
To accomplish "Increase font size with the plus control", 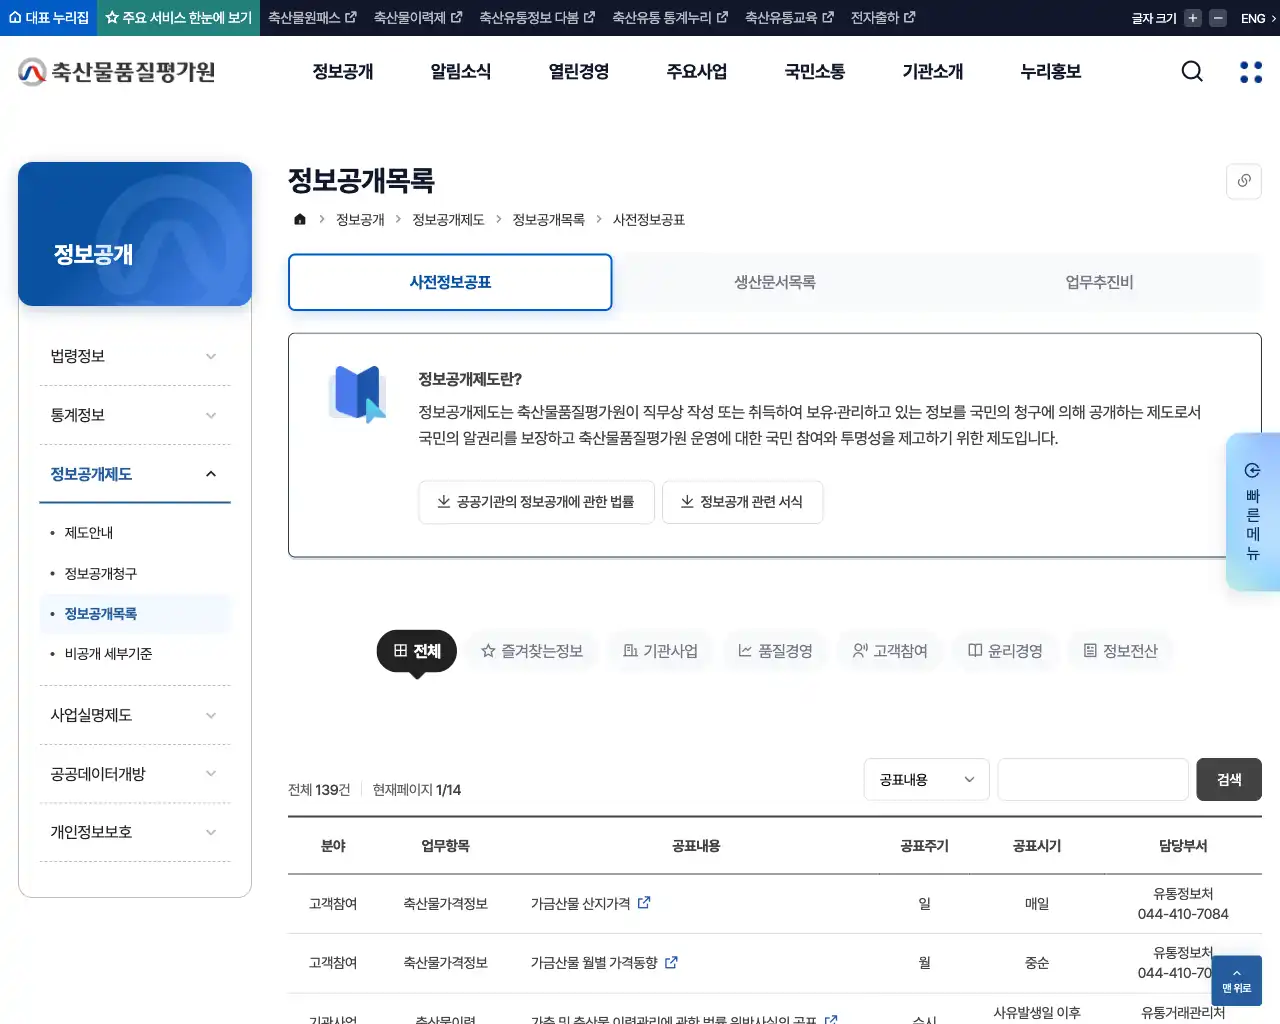I will tap(1191, 17).
